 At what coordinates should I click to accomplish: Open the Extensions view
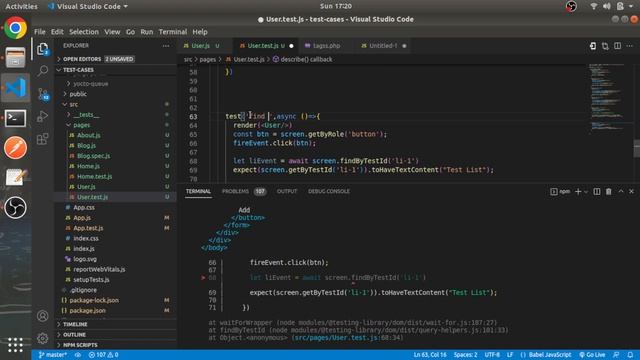coord(42,139)
